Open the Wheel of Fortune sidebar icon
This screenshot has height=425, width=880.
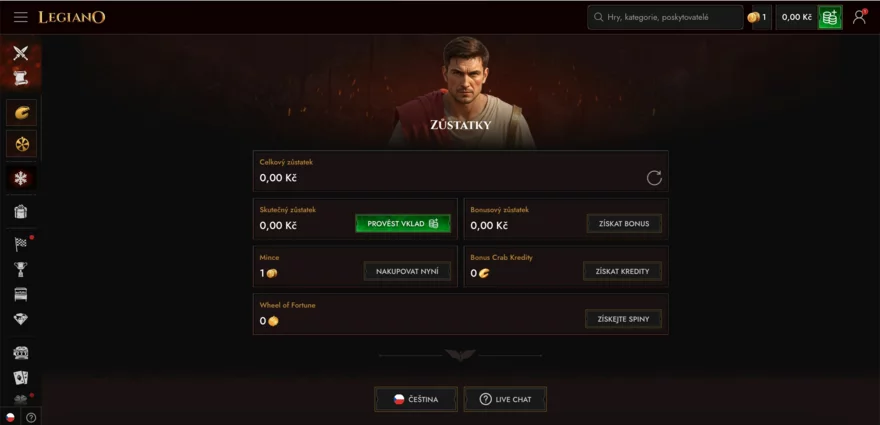(21, 144)
